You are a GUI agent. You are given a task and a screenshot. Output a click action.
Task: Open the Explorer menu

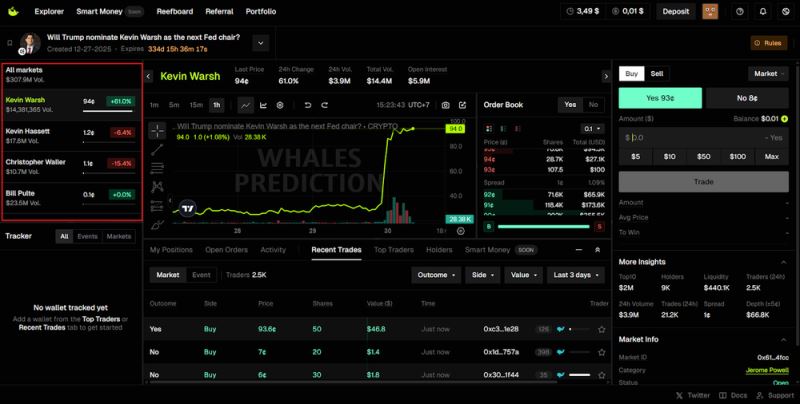[x=49, y=11]
